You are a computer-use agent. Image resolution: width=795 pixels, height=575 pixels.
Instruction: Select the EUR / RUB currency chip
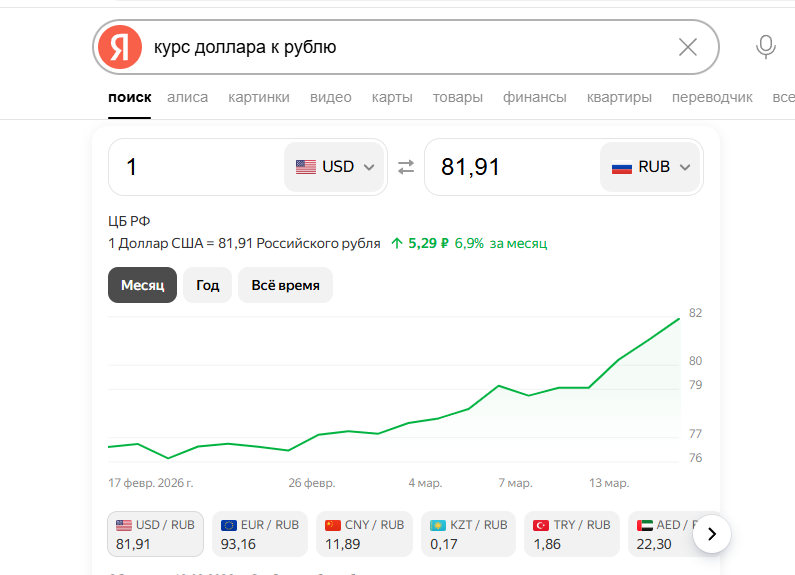click(259, 534)
